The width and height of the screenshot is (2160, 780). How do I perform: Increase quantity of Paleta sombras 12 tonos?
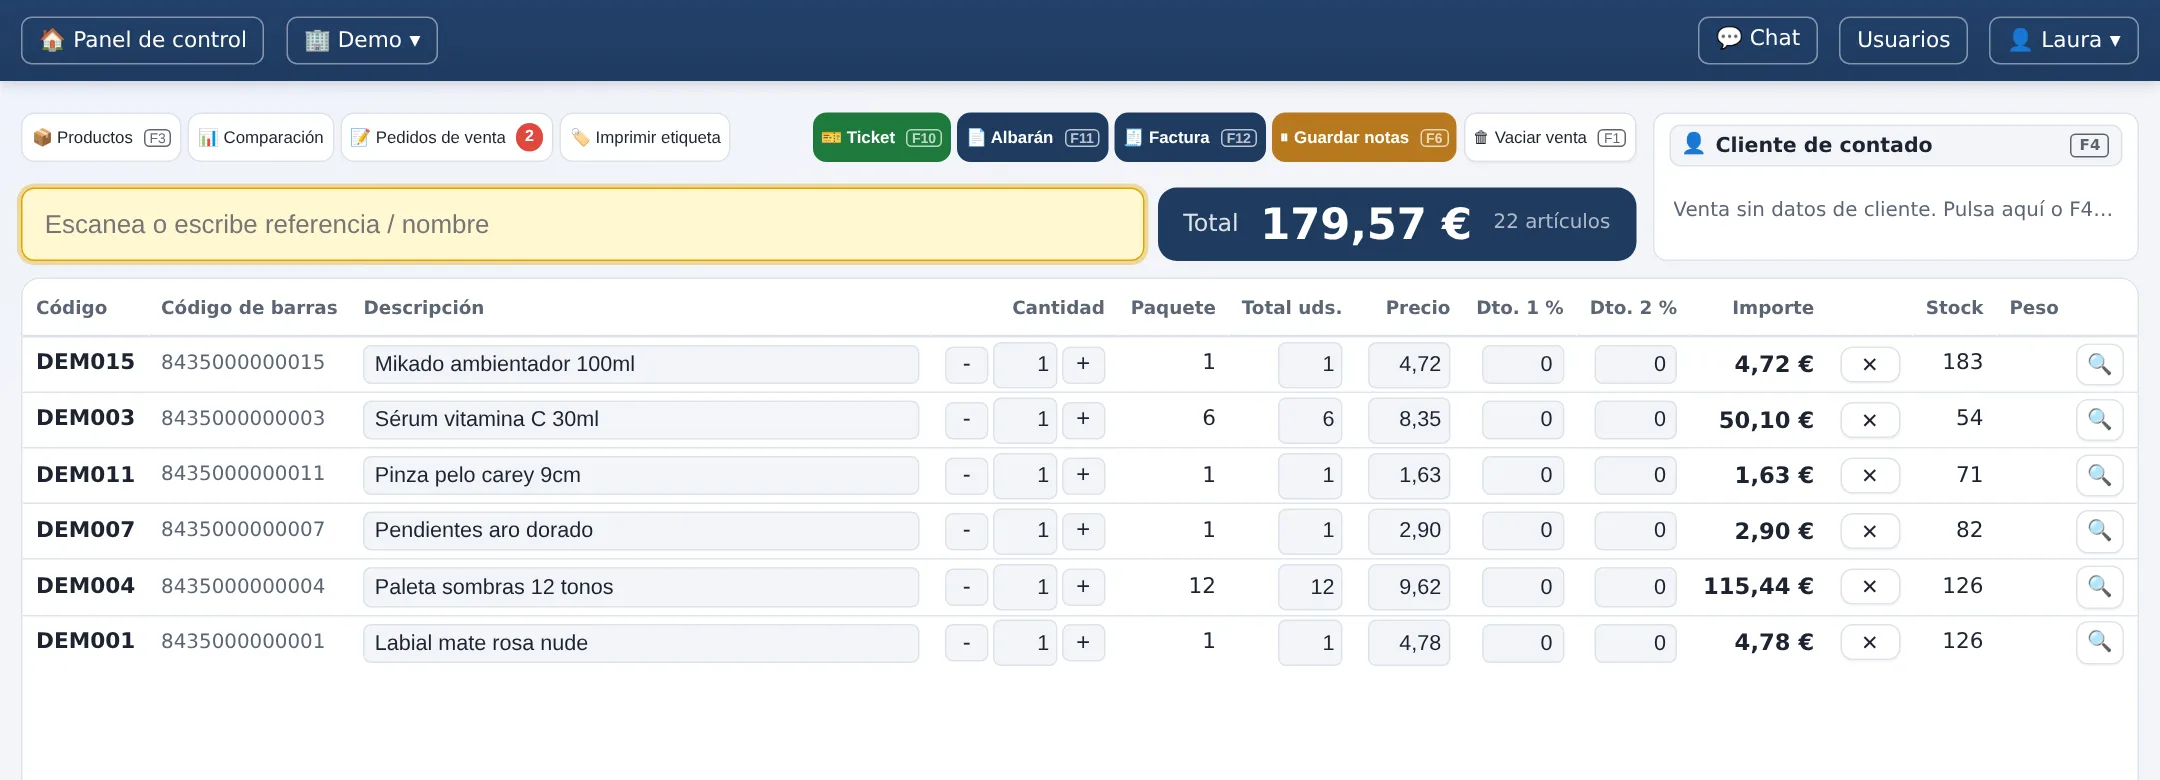tap(1083, 587)
